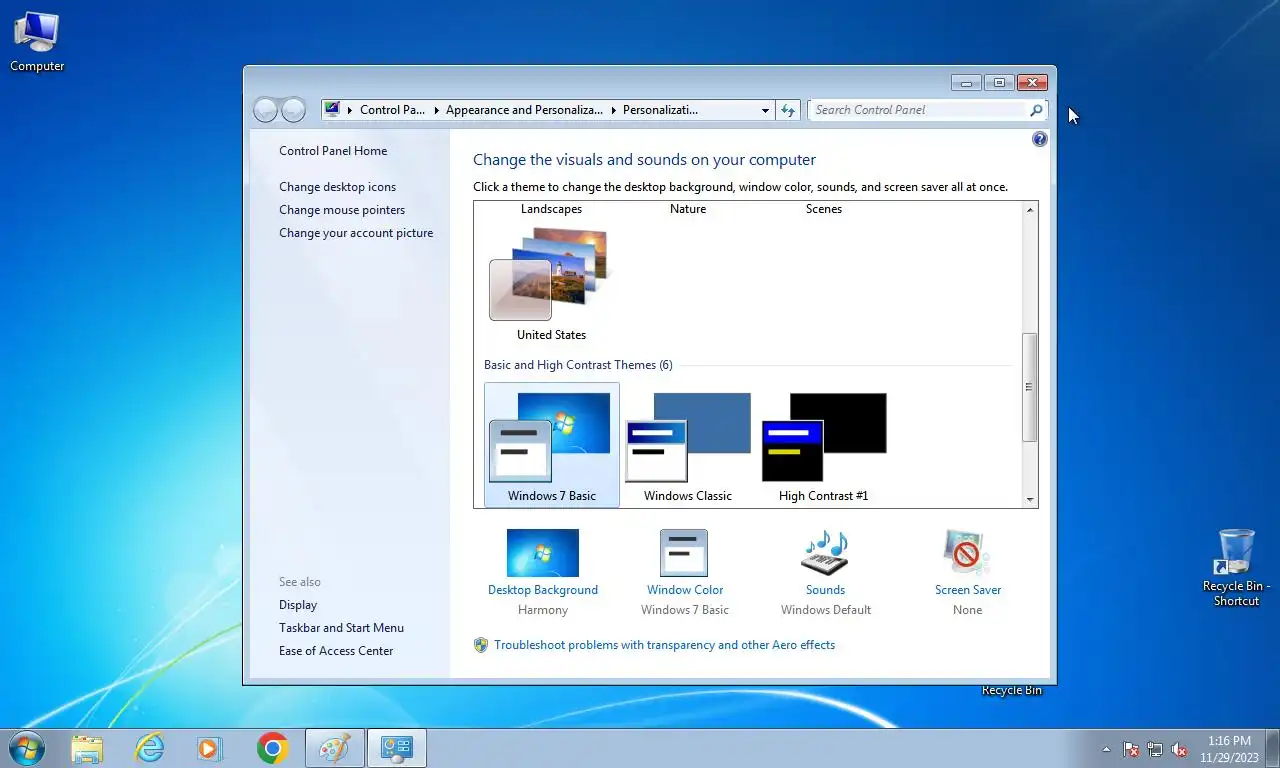Click the help question mark icon

pos(1040,139)
